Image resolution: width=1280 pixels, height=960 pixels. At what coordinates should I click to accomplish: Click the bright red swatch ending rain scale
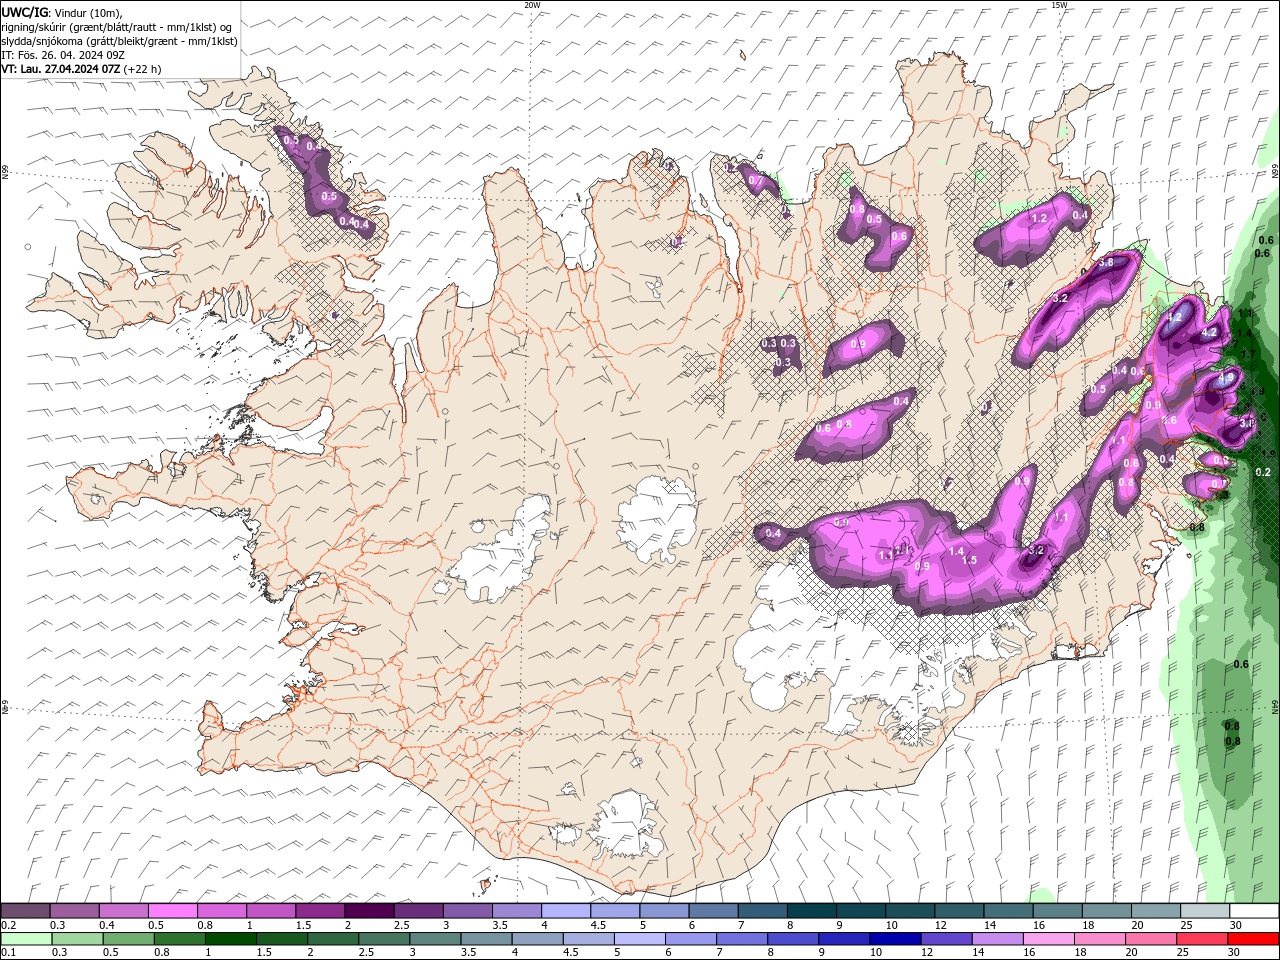pos(1253,939)
